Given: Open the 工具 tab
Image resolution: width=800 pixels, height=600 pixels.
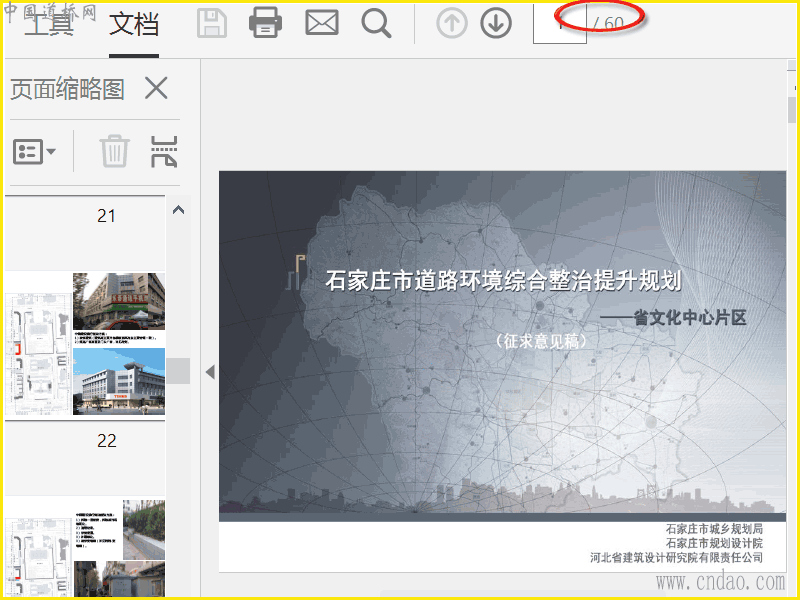Looking at the screenshot, I should click(49, 24).
